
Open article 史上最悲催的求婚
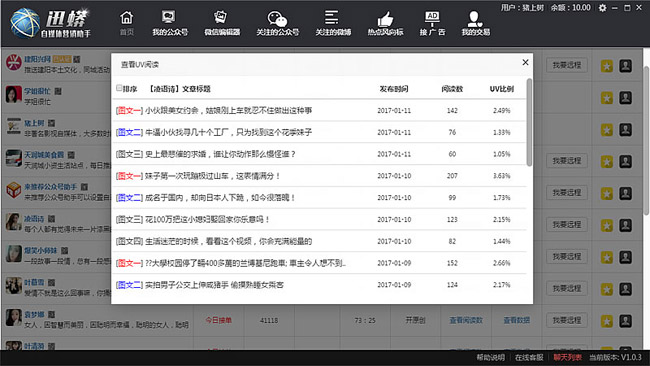pos(220,154)
